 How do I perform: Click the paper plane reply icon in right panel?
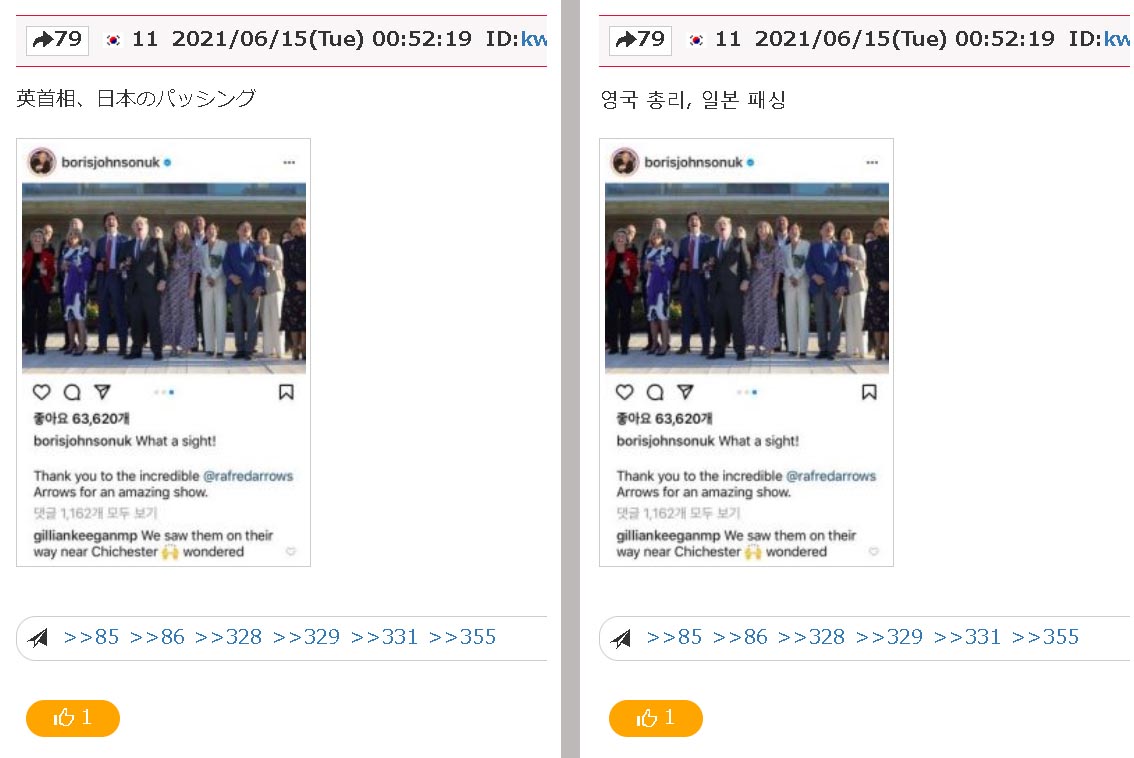pos(621,638)
